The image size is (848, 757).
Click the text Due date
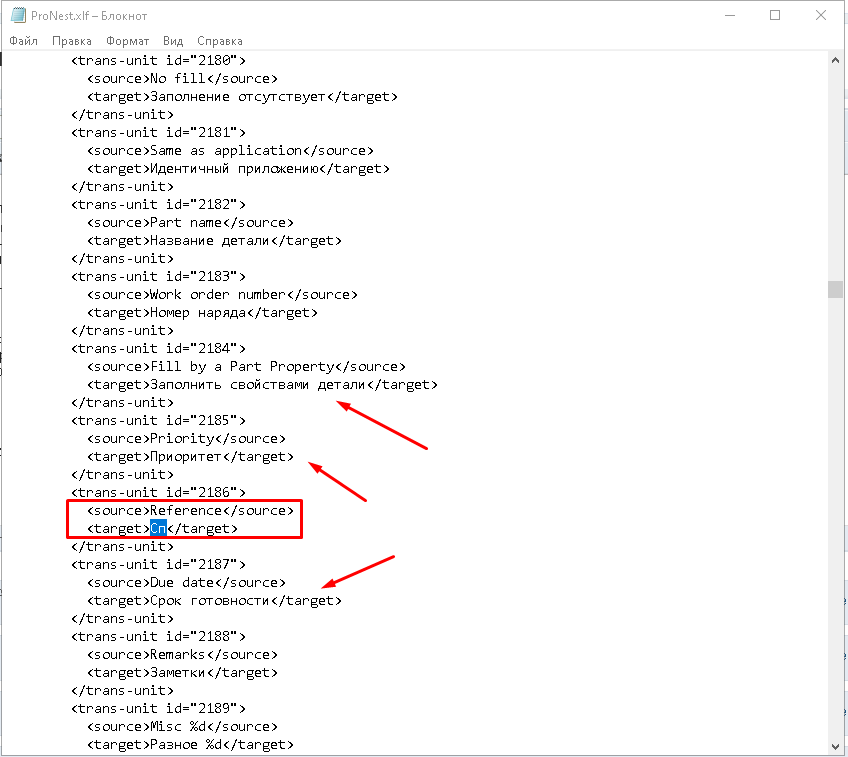[x=182, y=582]
